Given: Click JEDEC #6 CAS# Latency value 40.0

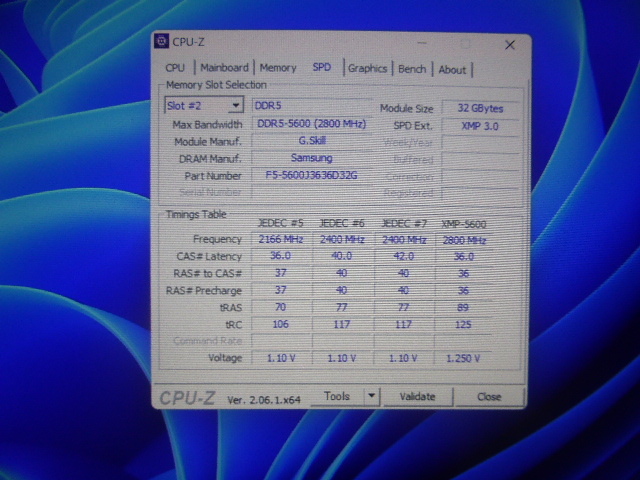Looking at the screenshot, I should tap(342, 256).
